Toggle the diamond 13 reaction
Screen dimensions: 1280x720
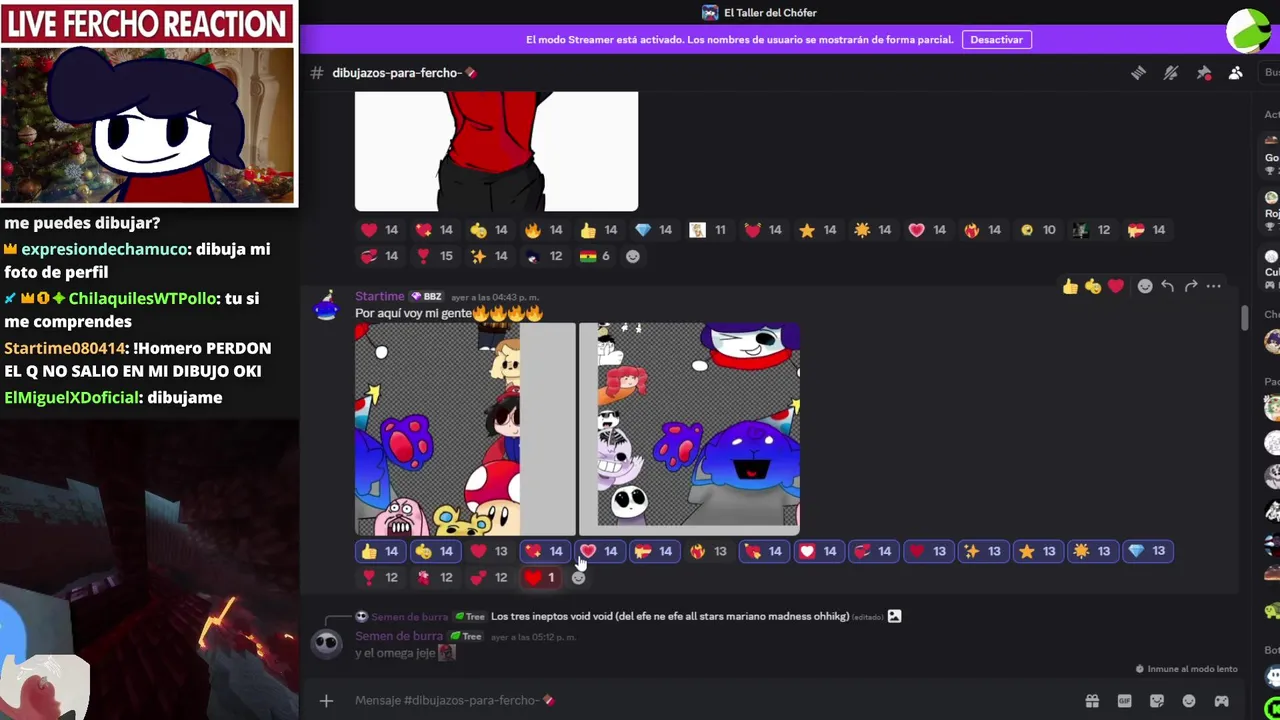click(x=1146, y=551)
